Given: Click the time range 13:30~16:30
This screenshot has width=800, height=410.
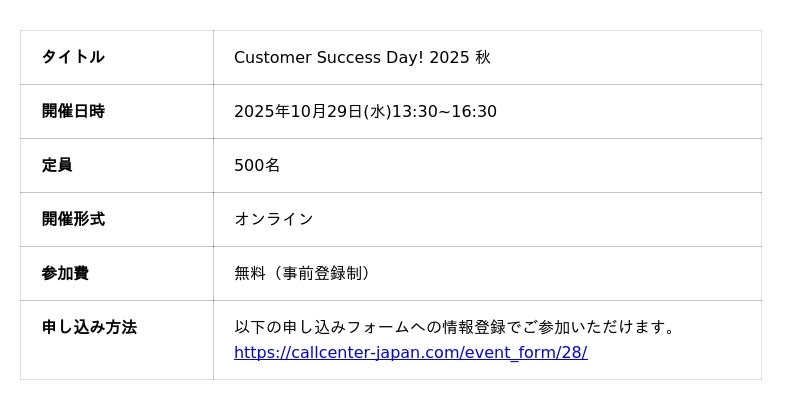Looking at the screenshot, I should click(x=444, y=111).
